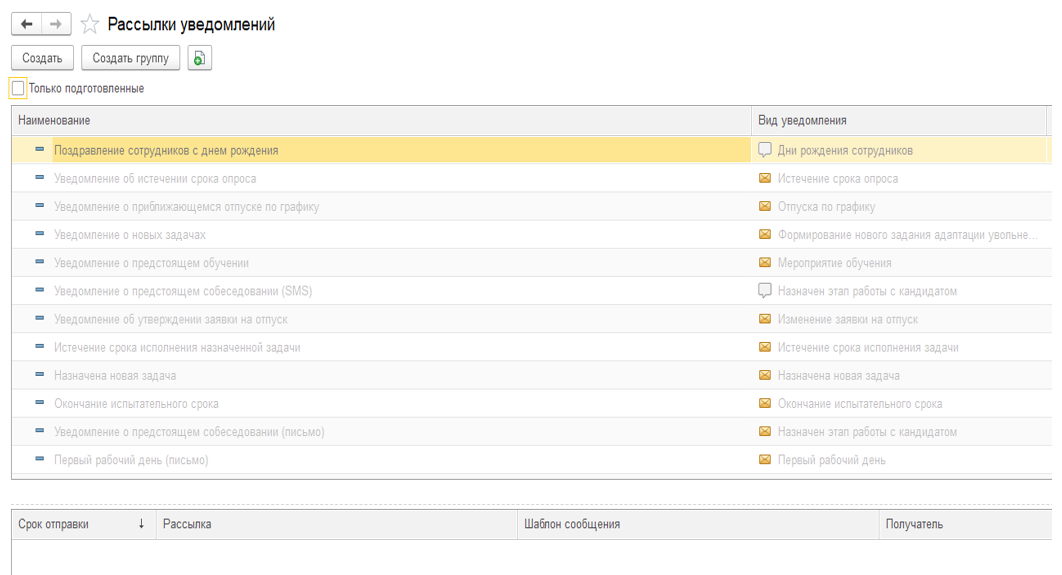Click speech bubble icon beside Дни рождения сотрудников
This screenshot has width=1062, height=575.
pyautogui.click(x=765, y=150)
